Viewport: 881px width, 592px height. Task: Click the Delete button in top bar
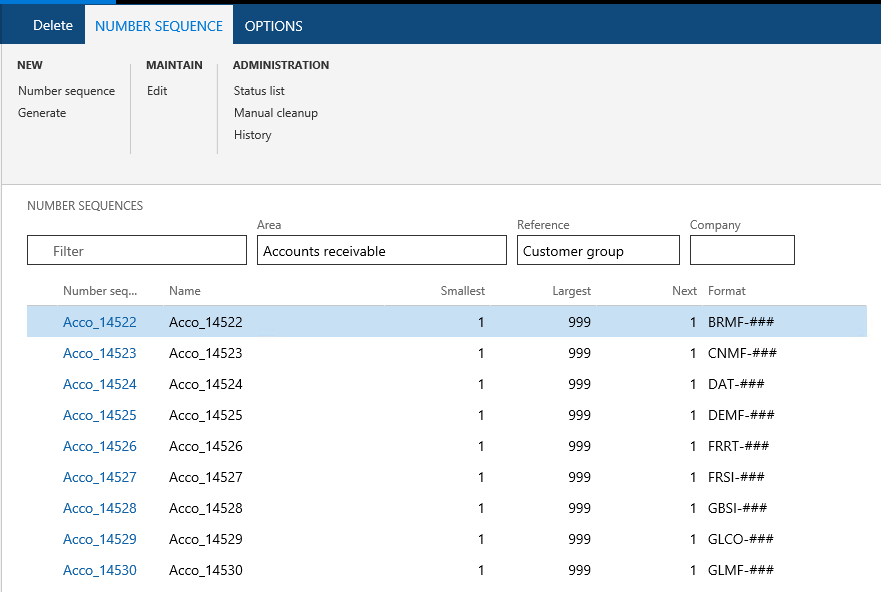click(53, 26)
